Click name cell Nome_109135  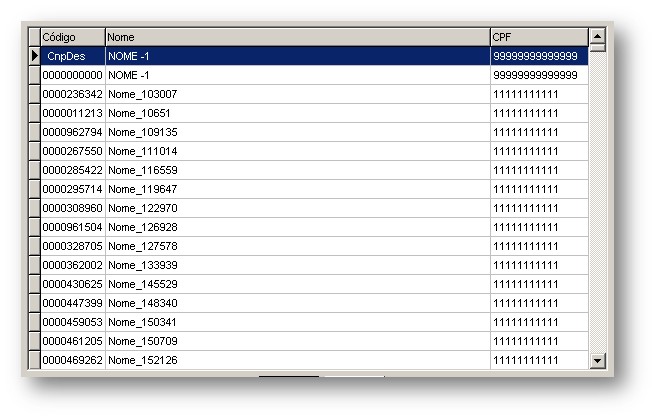click(297, 132)
